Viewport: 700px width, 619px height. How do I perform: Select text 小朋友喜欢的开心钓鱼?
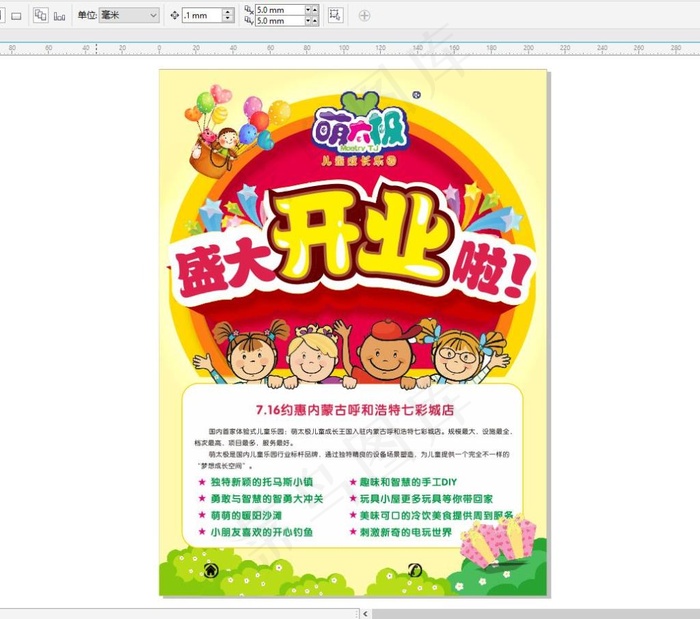click(262, 532)
